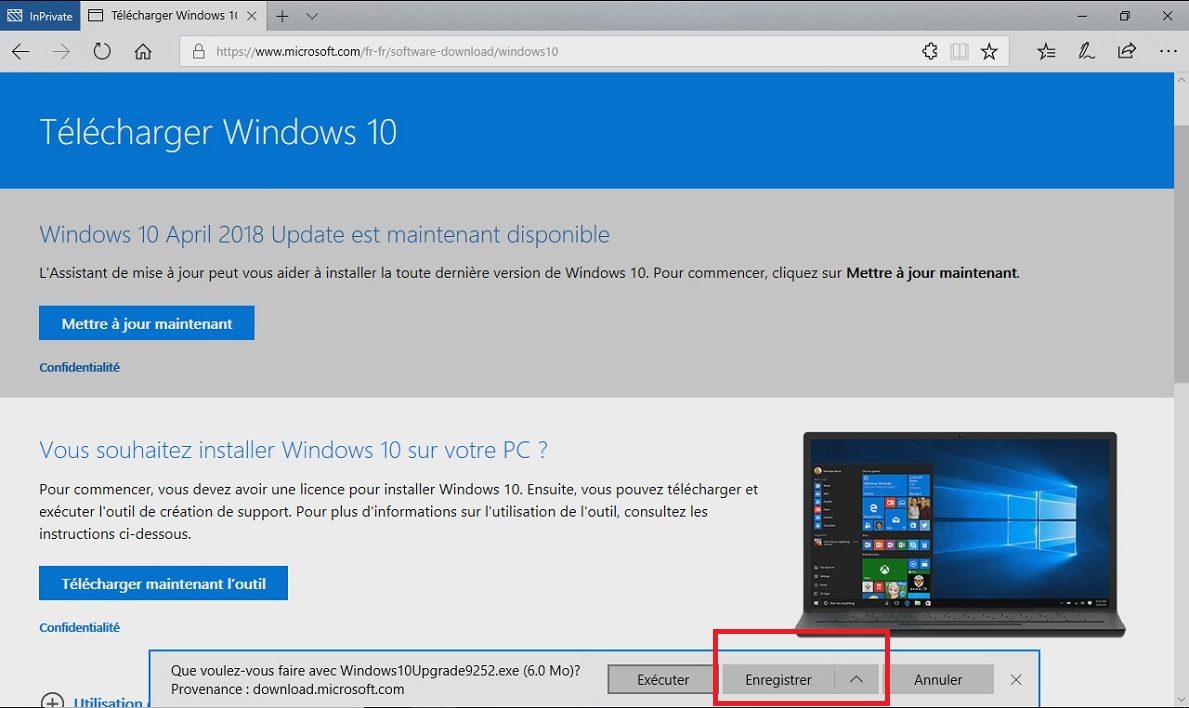Go back using the browser back arrow
Screen dimensions: 1189x708
coord(20,52)
